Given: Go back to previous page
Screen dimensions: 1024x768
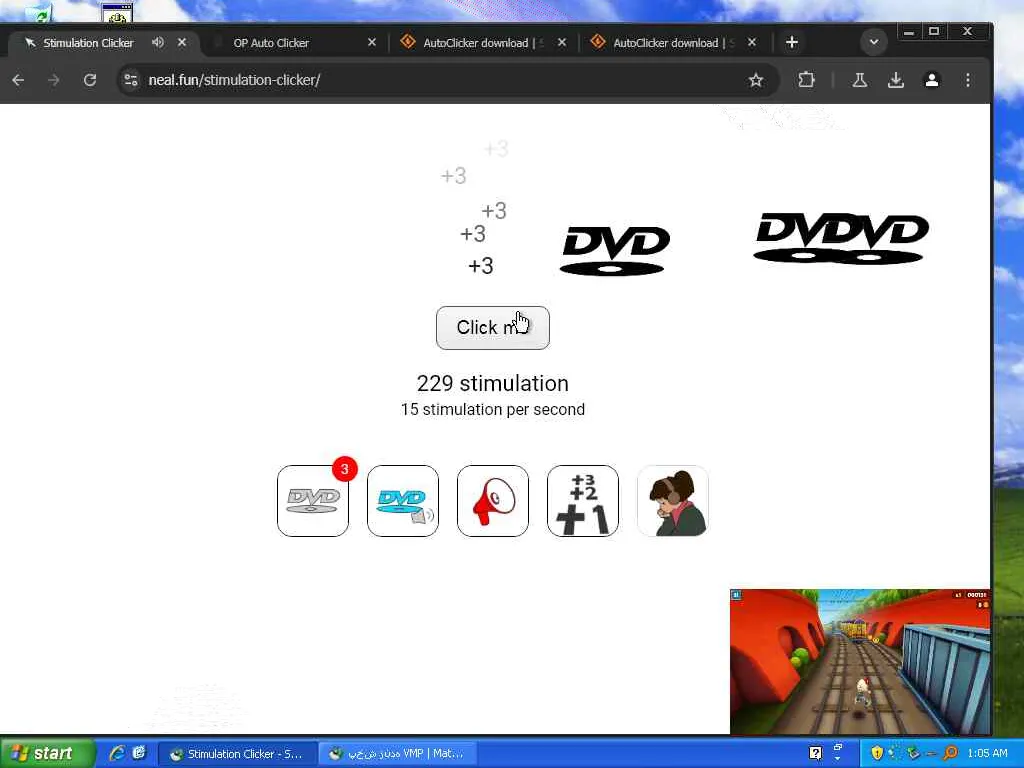Looking at the screenshot, I should (18, 80).
